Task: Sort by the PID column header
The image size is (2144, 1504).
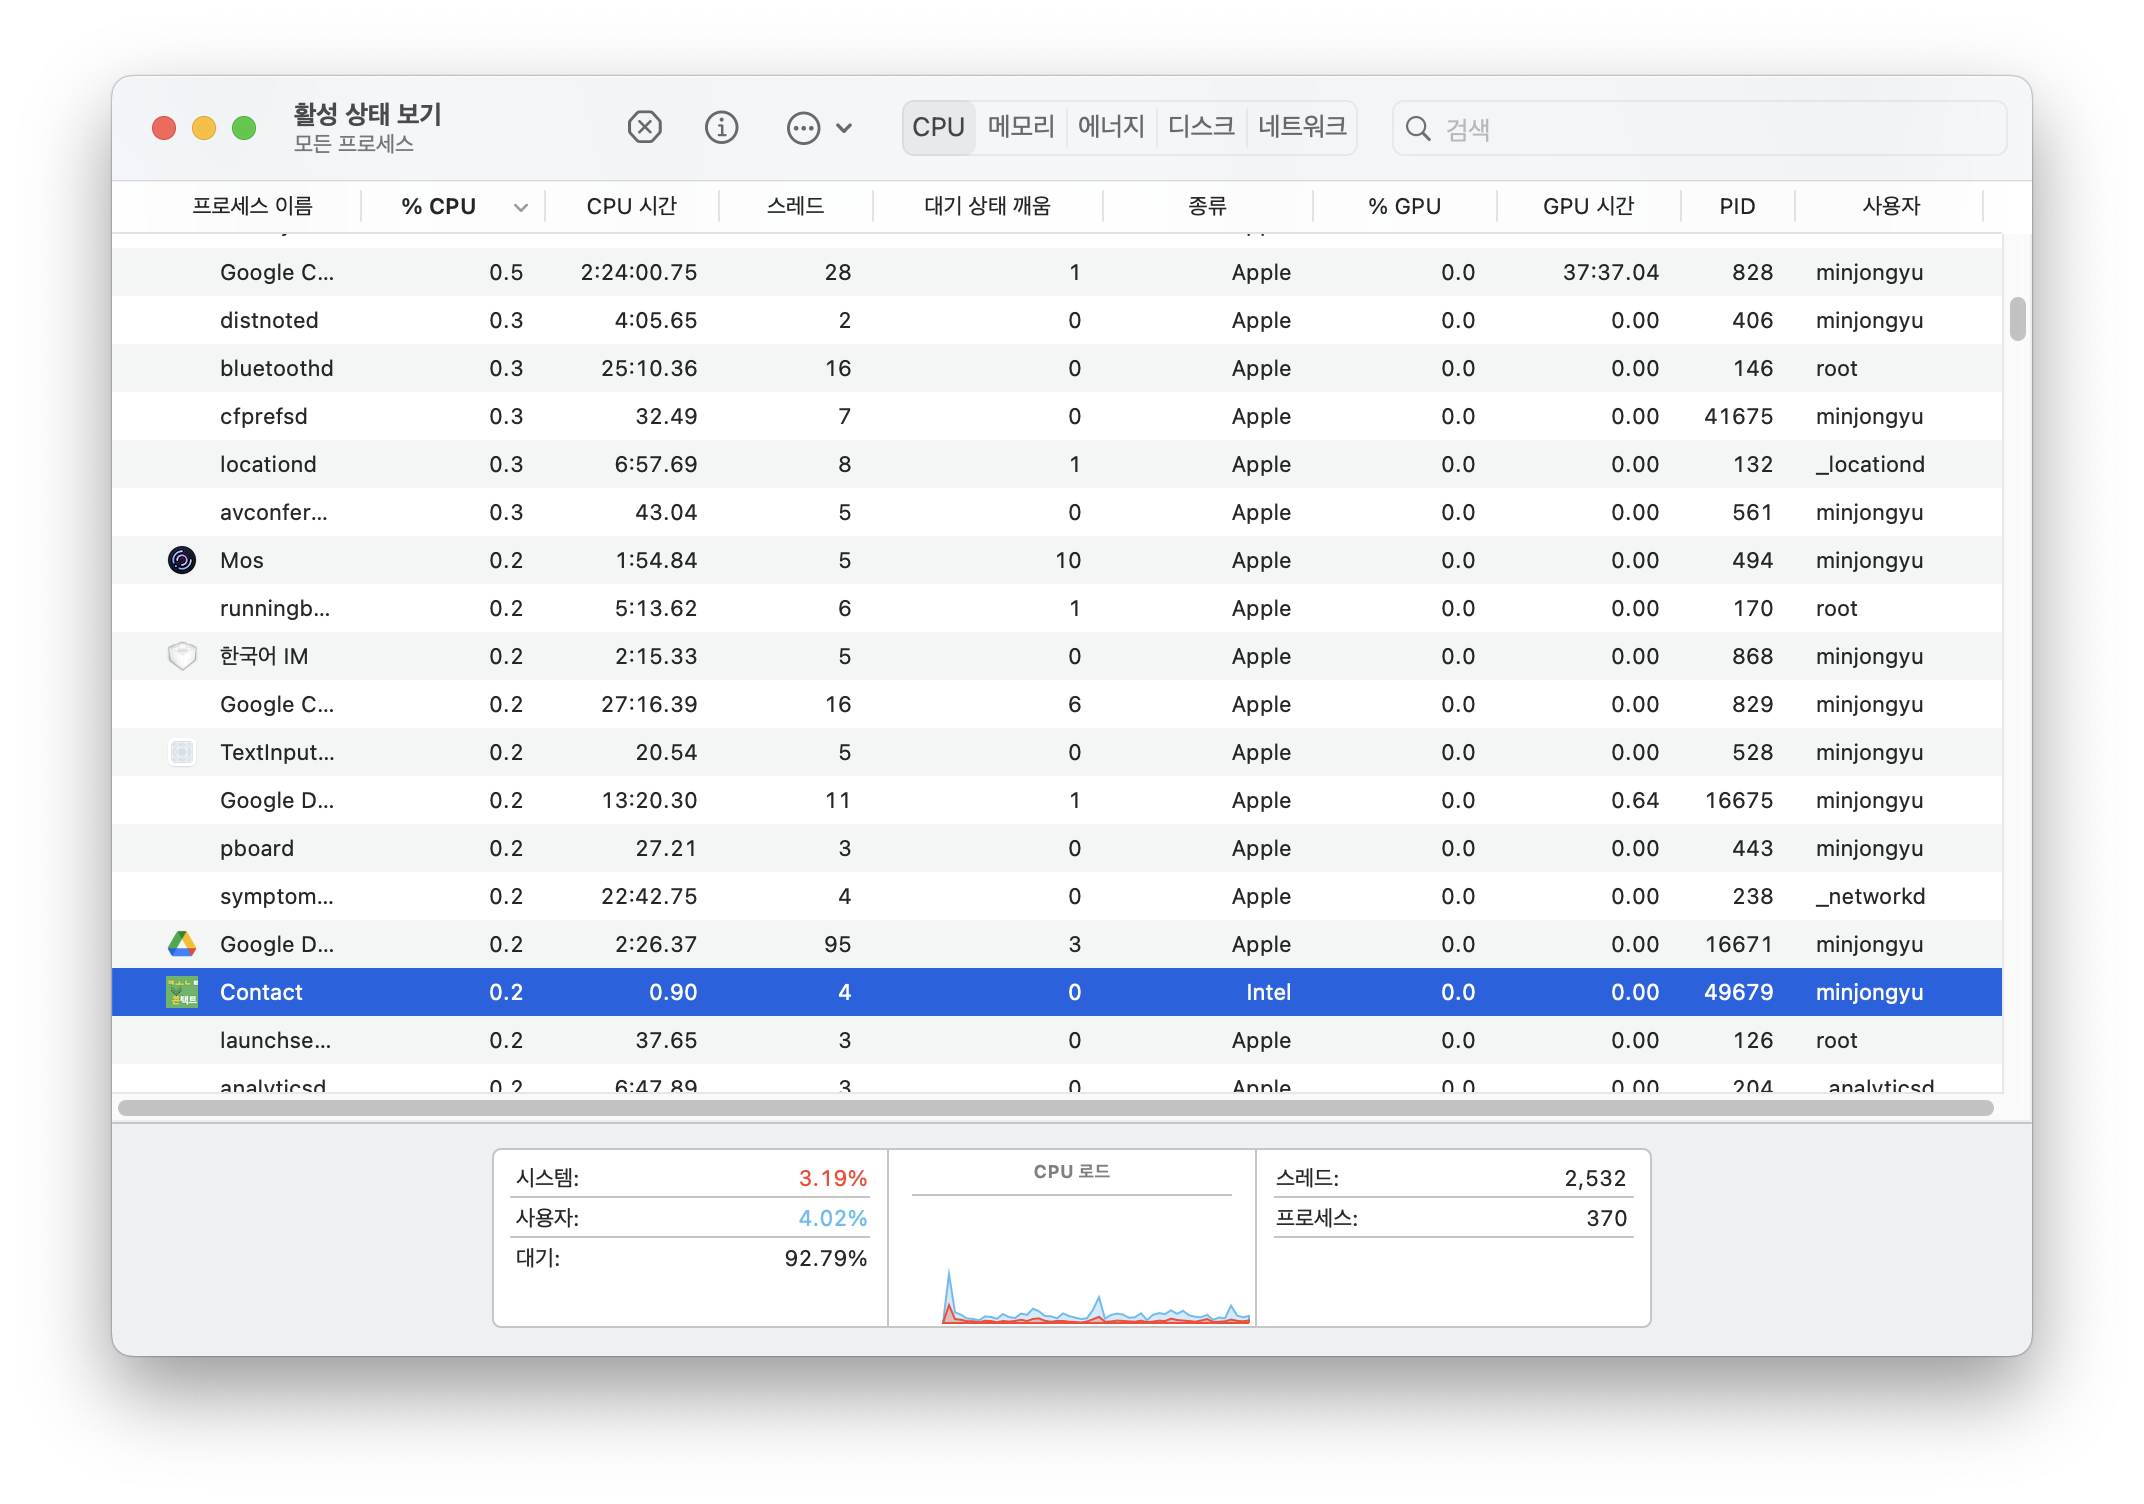Action: coord(1737,206)
